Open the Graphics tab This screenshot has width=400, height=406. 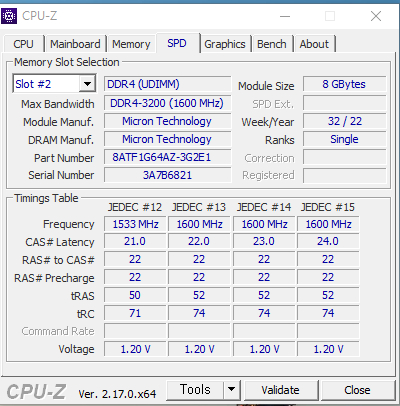[x=225, y=44]
